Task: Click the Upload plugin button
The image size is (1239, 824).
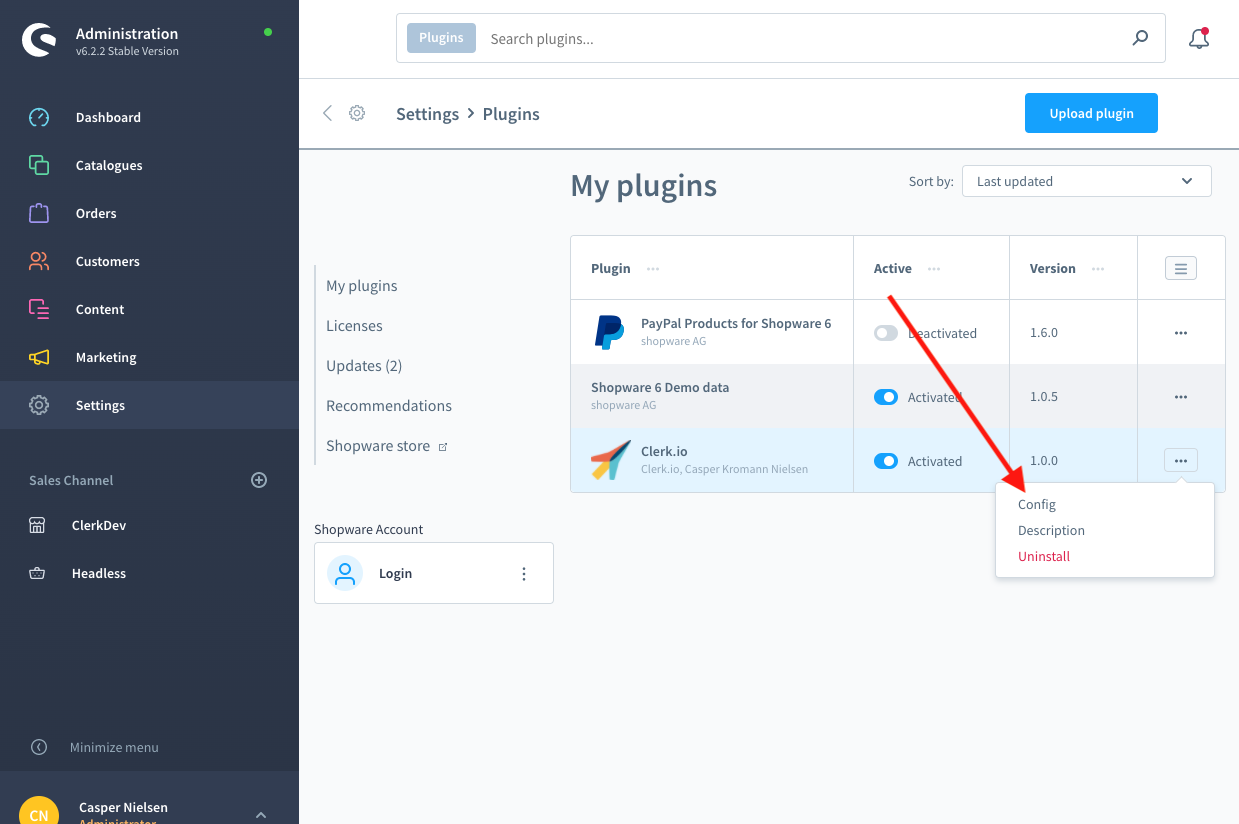Action: point(1091,113)
